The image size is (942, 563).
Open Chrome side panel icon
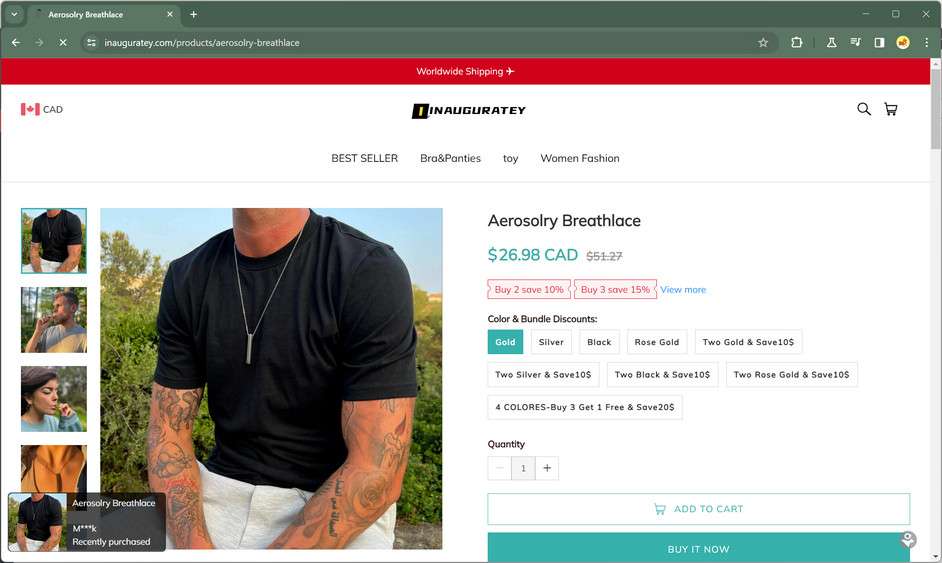pyautogui.click(x=879, y=43)
